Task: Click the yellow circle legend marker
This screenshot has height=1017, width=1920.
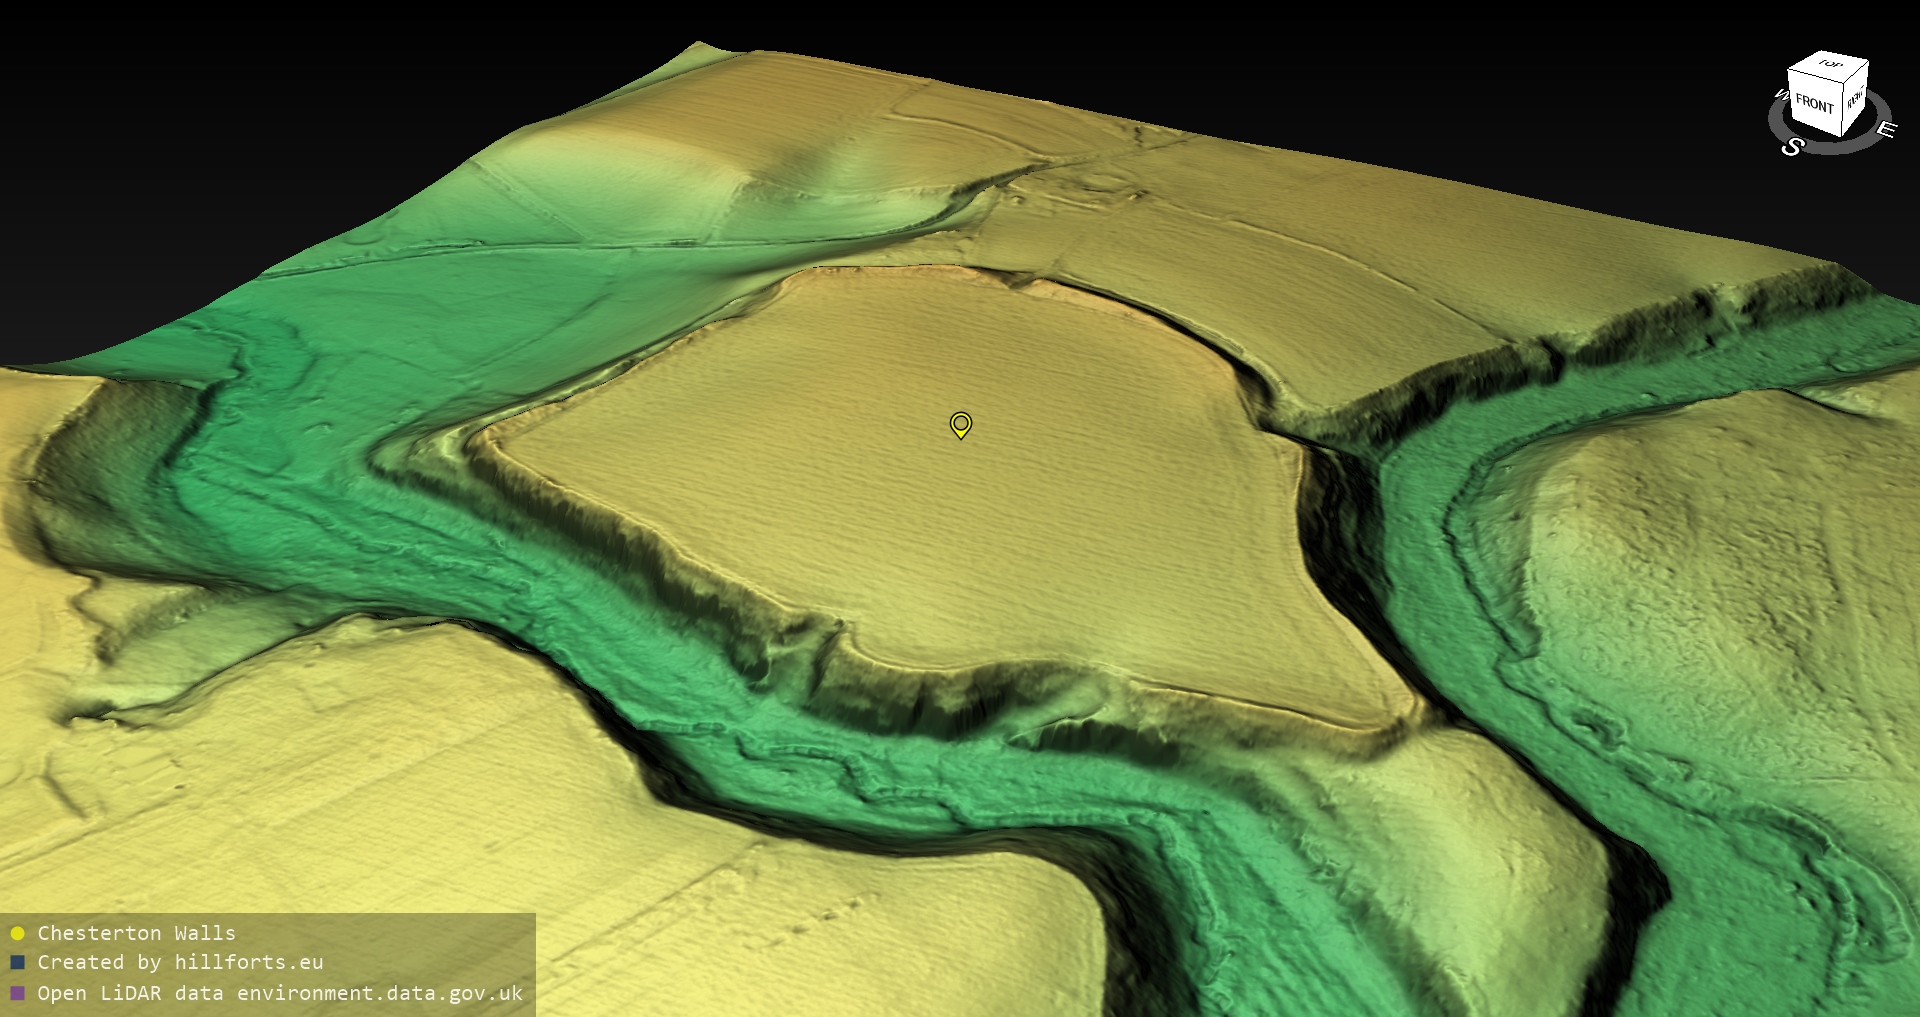Action: pyautogui.click(x=17, y=934)
